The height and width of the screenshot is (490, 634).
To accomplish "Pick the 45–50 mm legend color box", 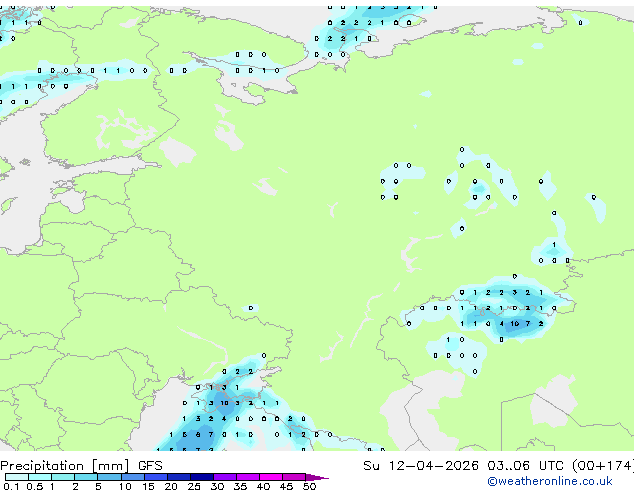I will [294, 477].
